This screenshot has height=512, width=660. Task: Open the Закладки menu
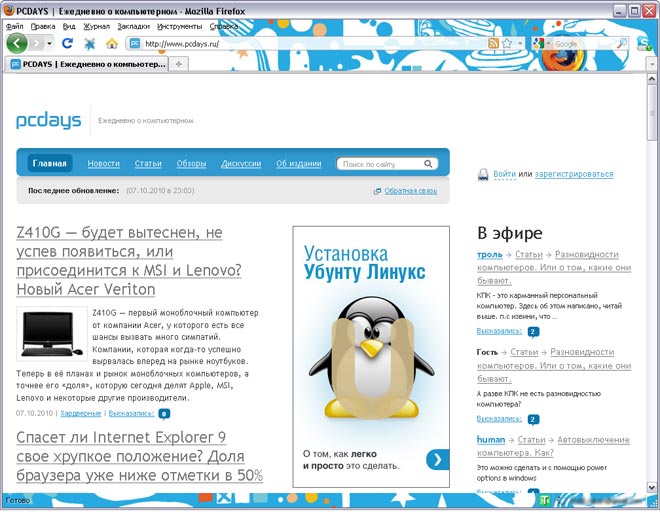tap(133, 26)
